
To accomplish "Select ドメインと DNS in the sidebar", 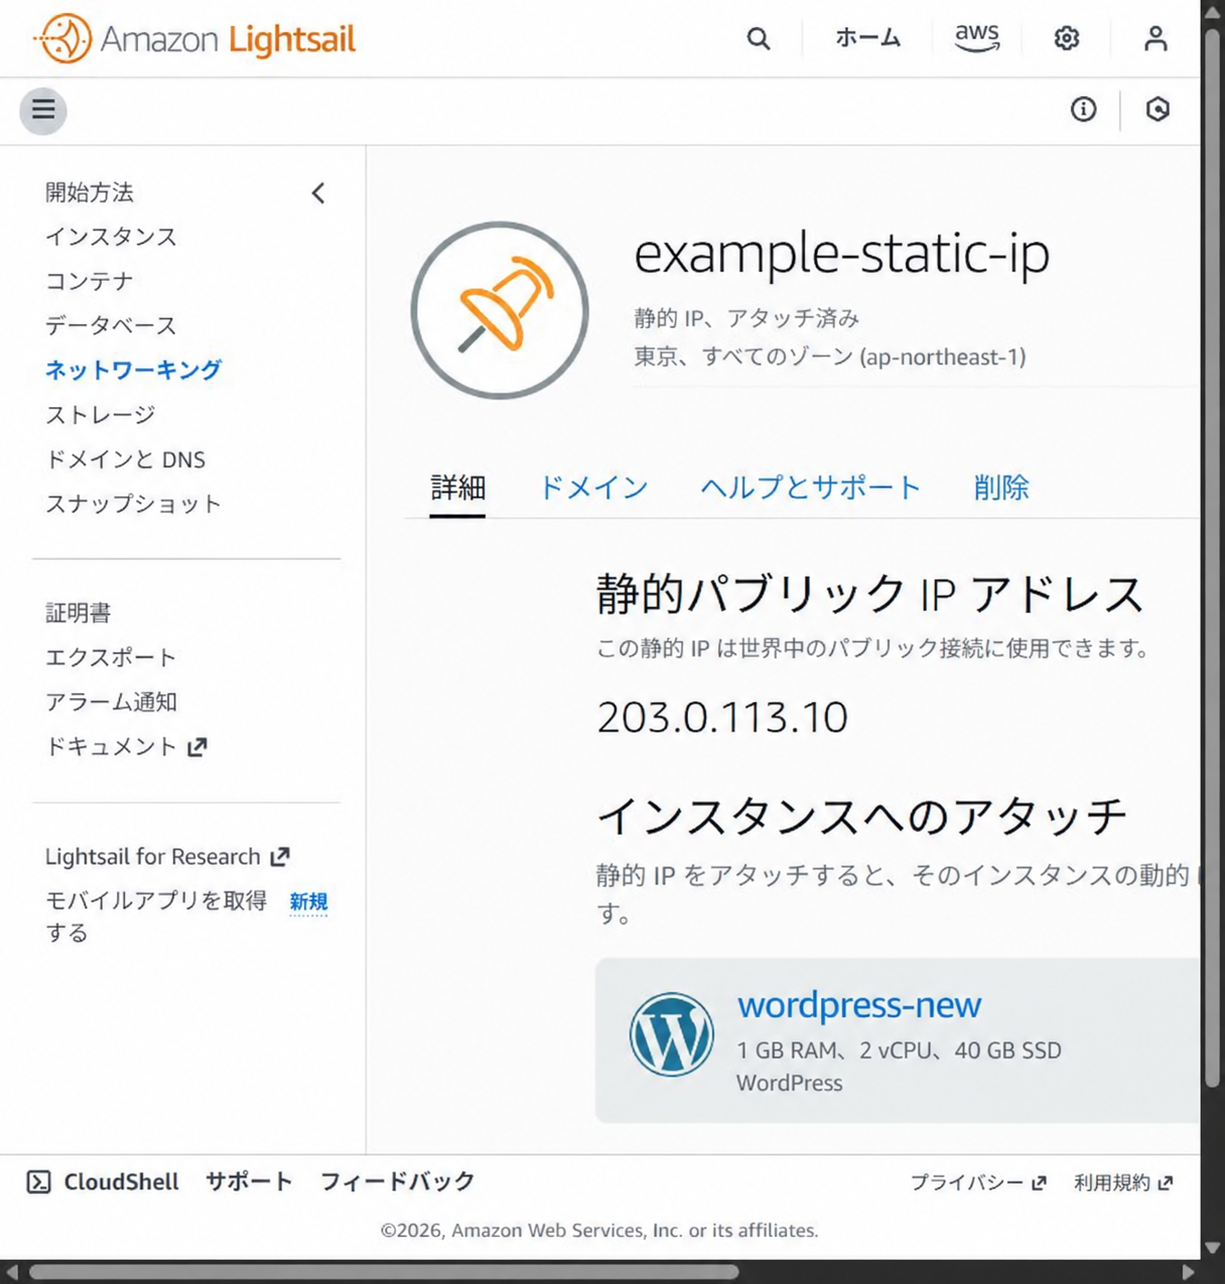I will point(125,459).
